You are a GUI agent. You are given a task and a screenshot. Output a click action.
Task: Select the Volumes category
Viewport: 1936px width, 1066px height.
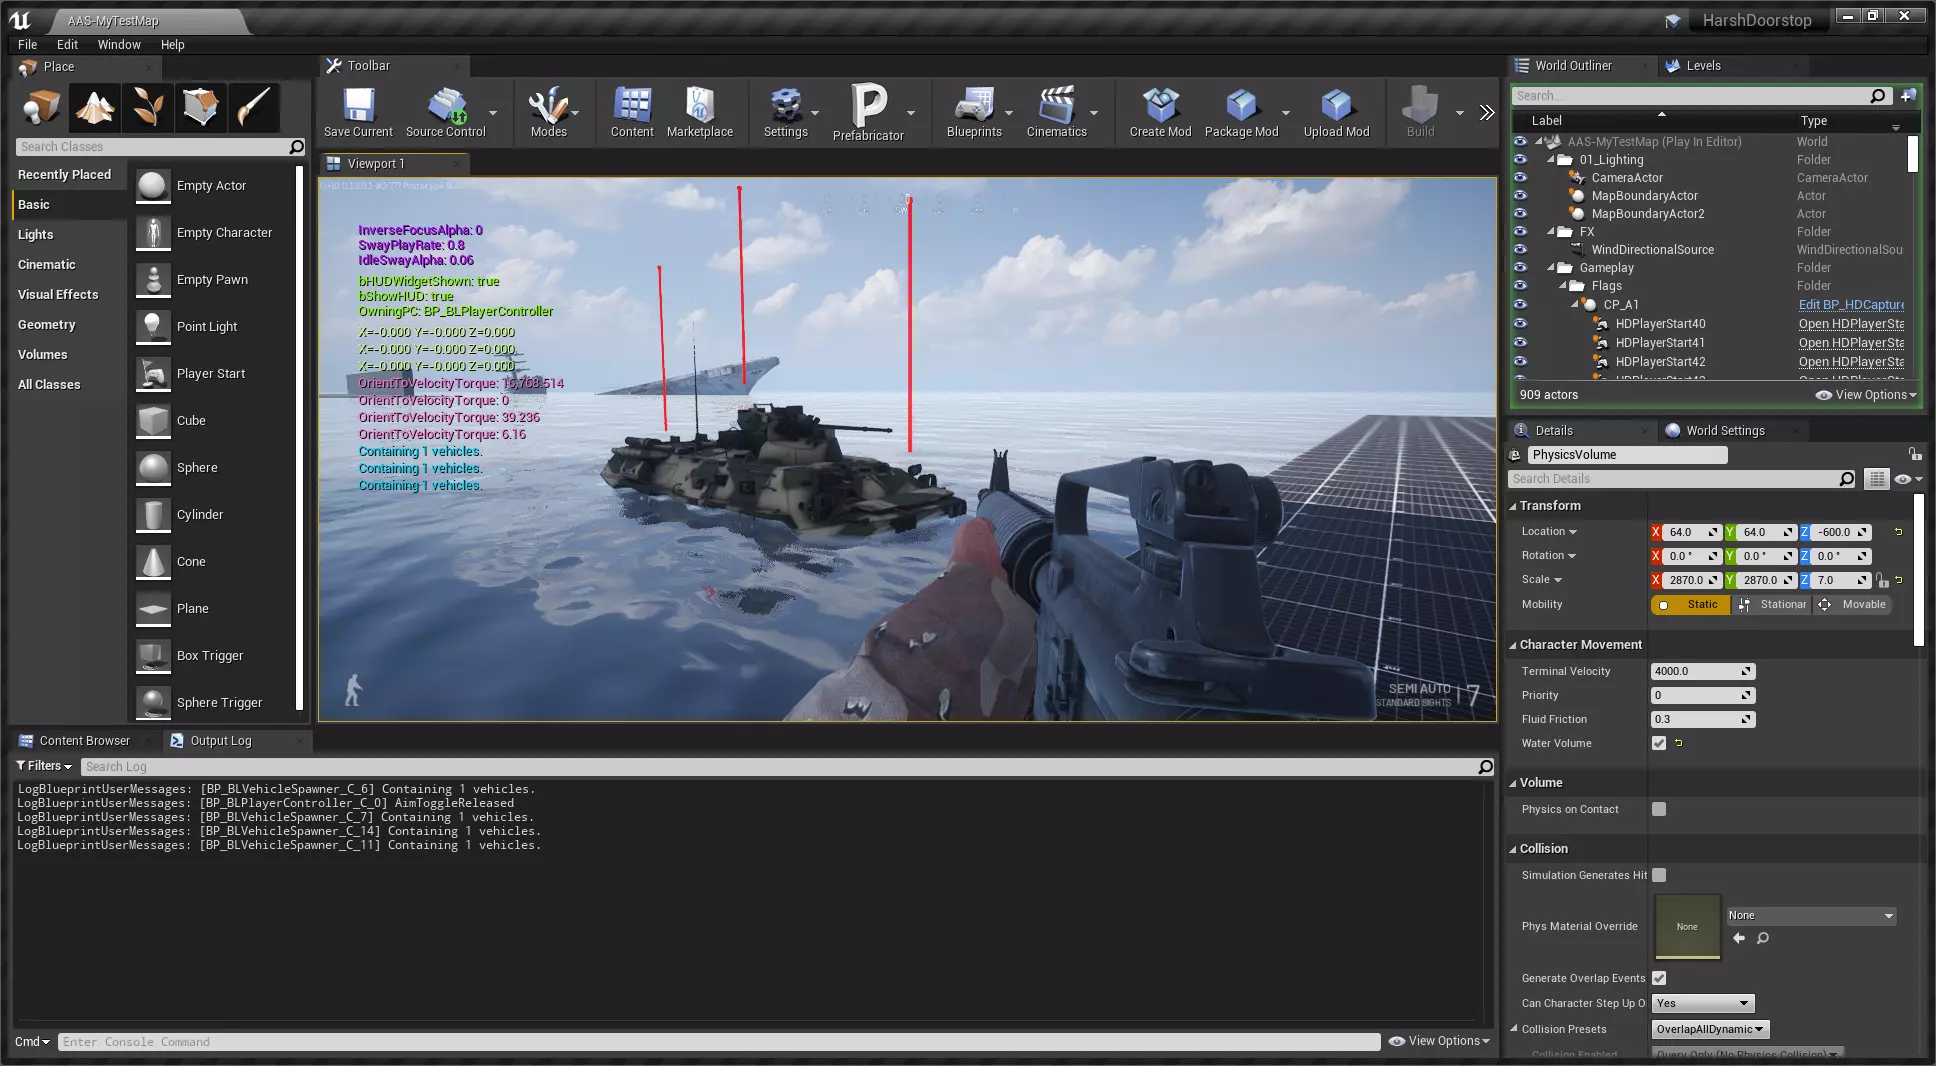pos(43,355)
